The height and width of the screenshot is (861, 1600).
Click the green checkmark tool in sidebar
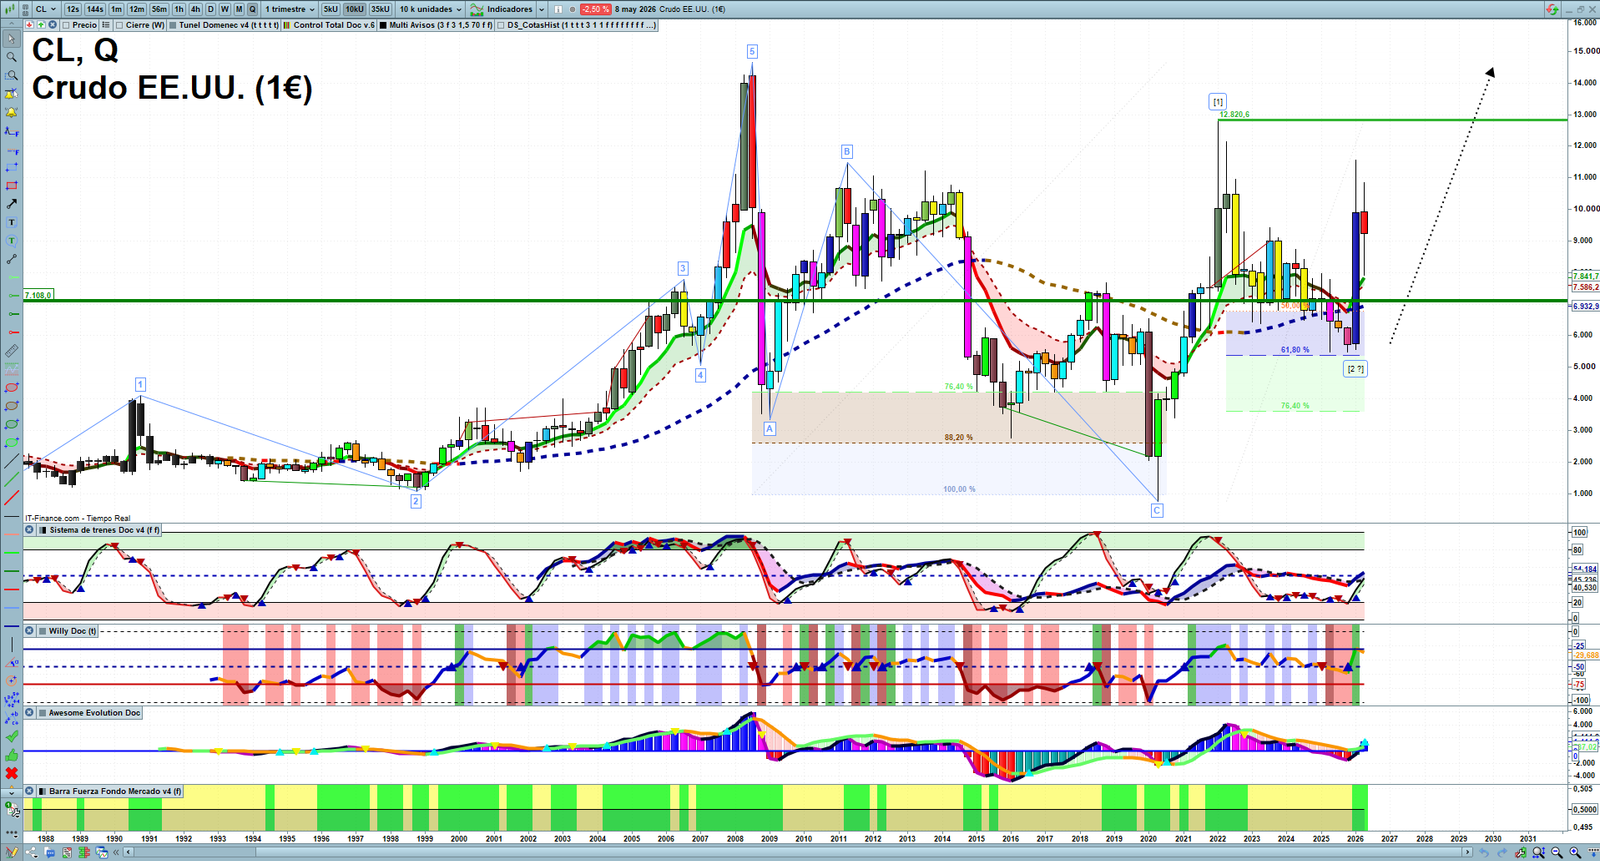point(11,737)
